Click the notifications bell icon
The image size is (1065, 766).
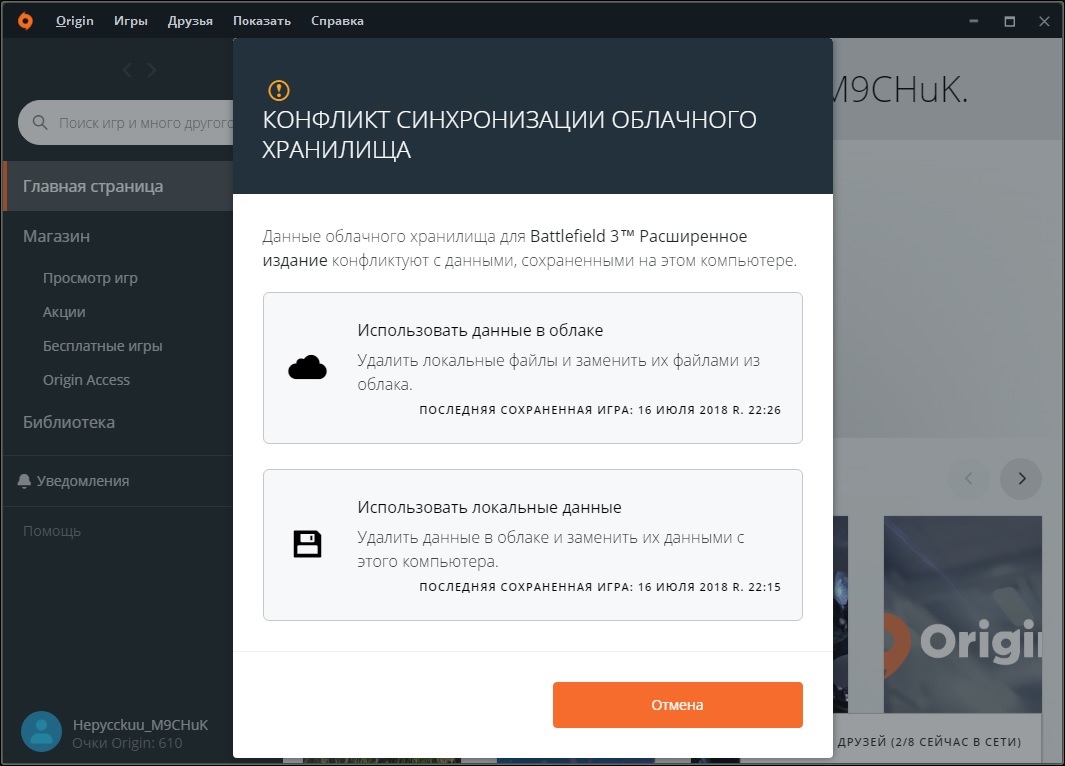pos(24,481)
